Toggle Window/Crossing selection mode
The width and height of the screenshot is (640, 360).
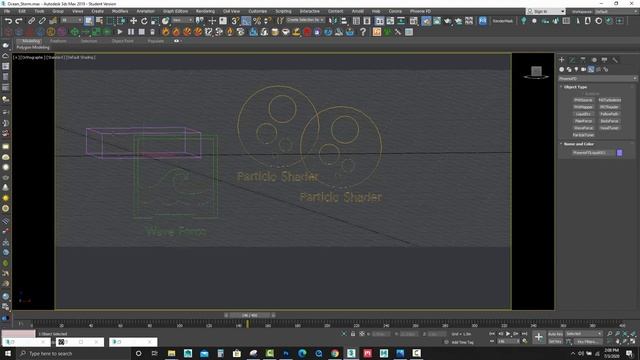121,21
